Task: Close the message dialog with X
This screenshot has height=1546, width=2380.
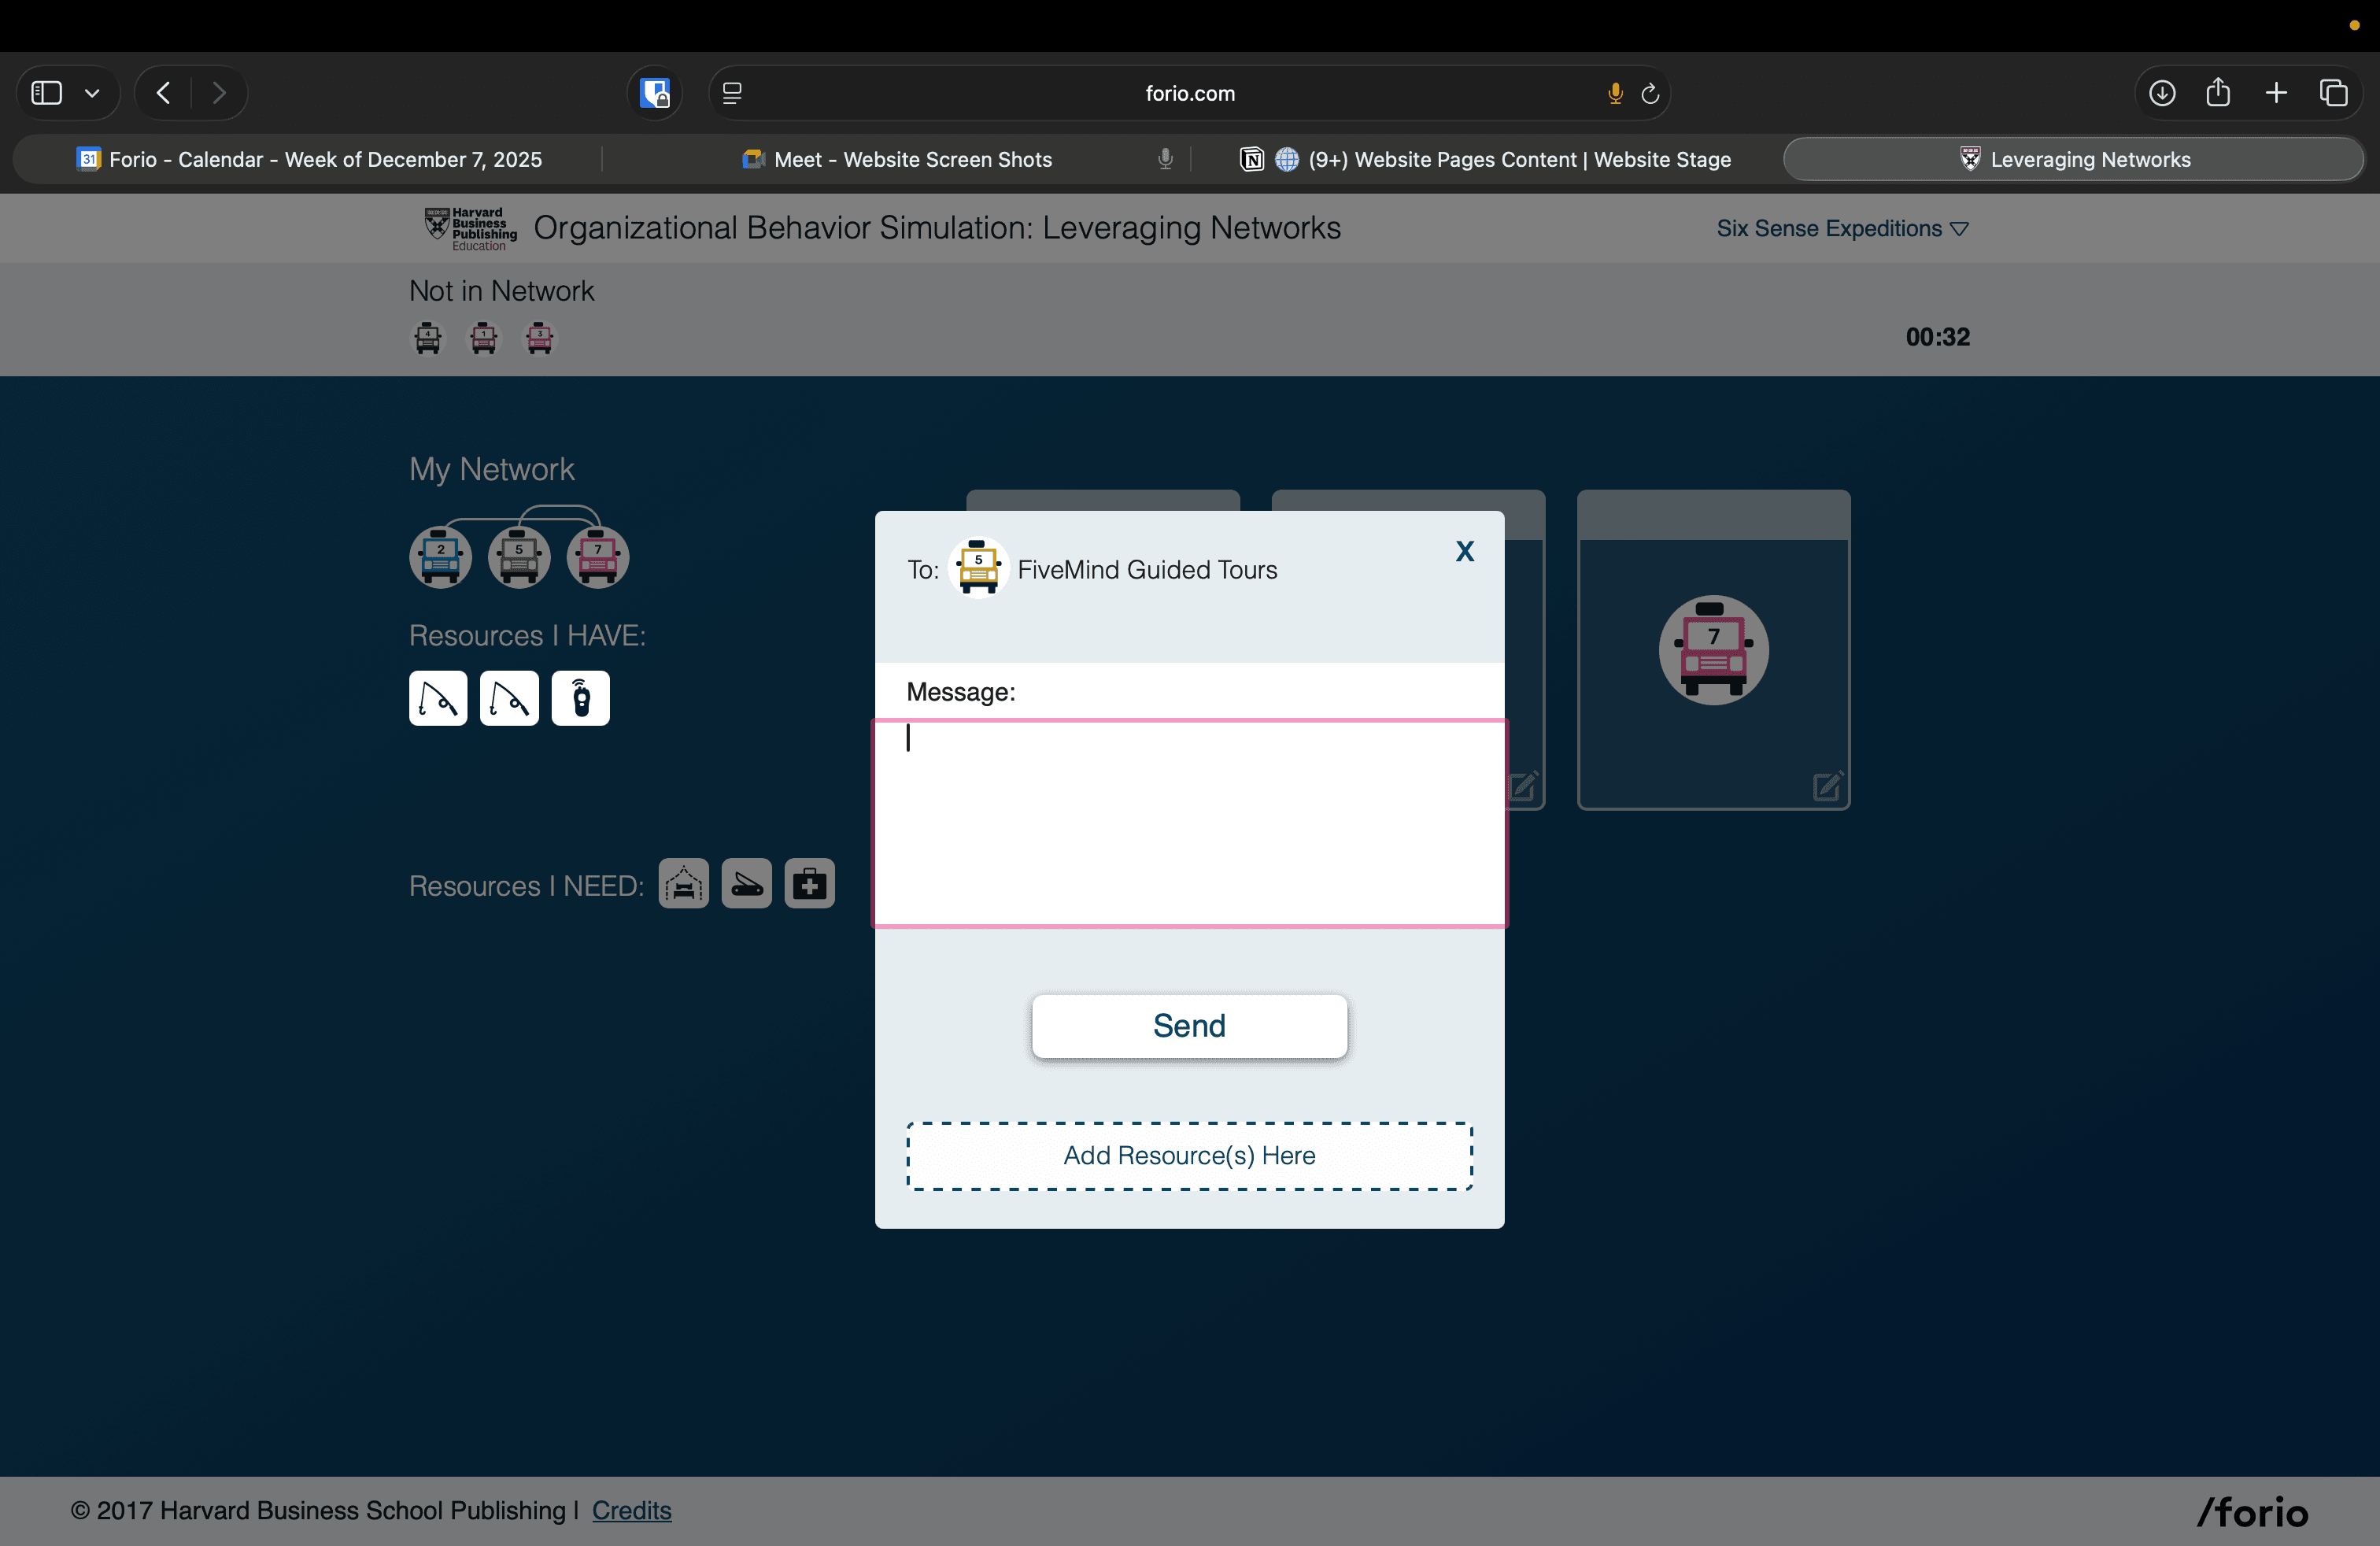Action: pyautogui.click(x=1464, y=551)
